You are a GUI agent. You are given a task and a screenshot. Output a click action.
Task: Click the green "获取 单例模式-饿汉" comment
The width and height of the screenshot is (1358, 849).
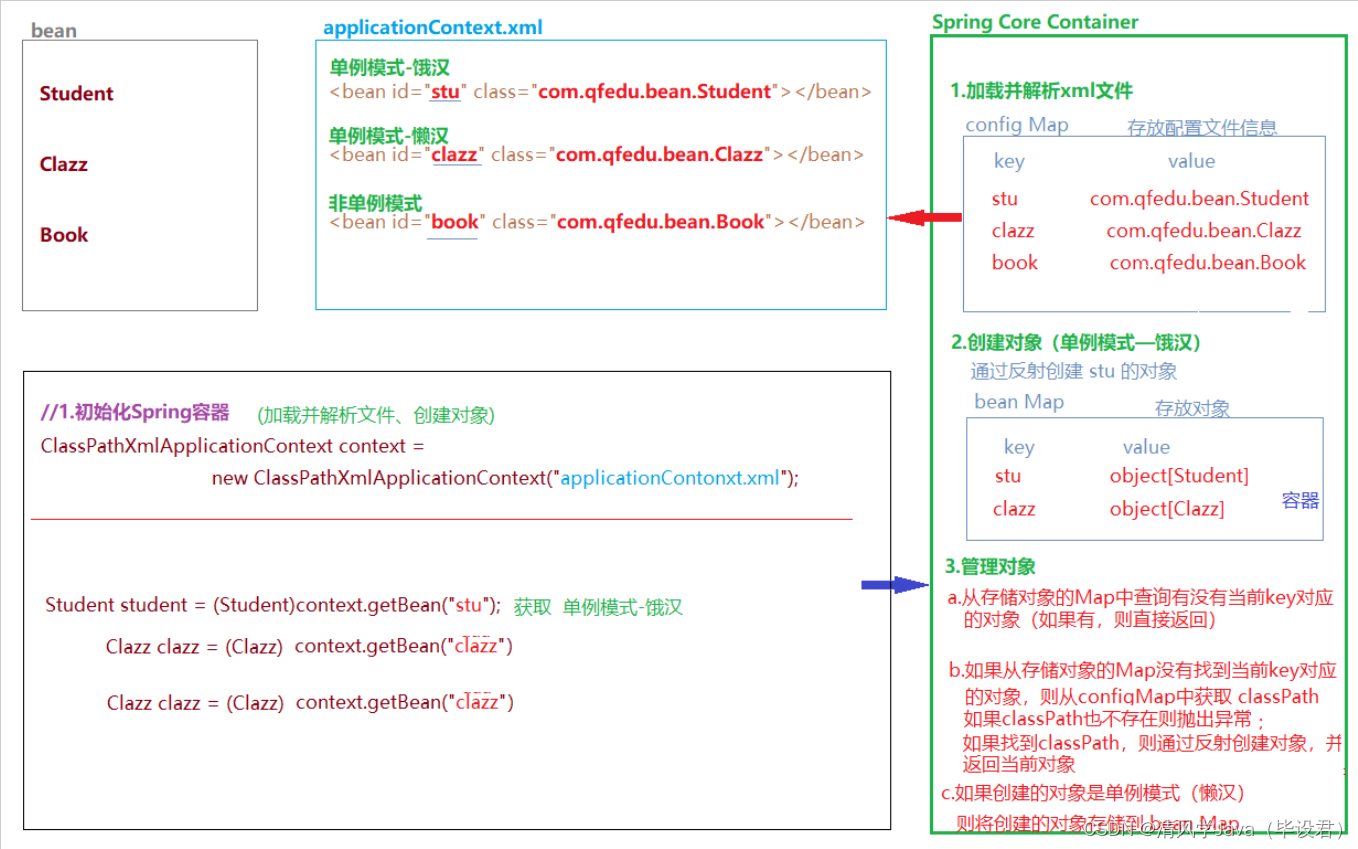[x=598, y=607]
